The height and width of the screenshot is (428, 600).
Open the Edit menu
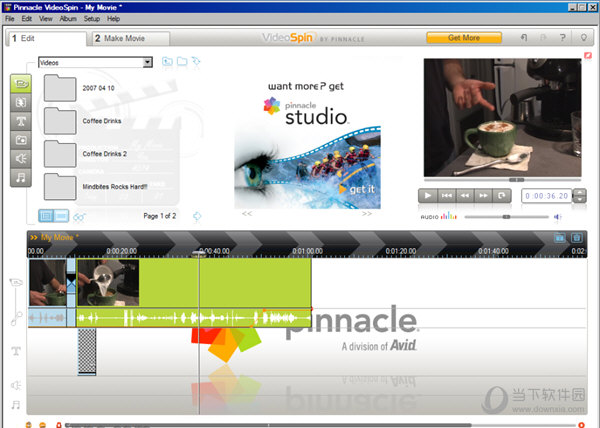pyautogui.click(x=26, y=19)
